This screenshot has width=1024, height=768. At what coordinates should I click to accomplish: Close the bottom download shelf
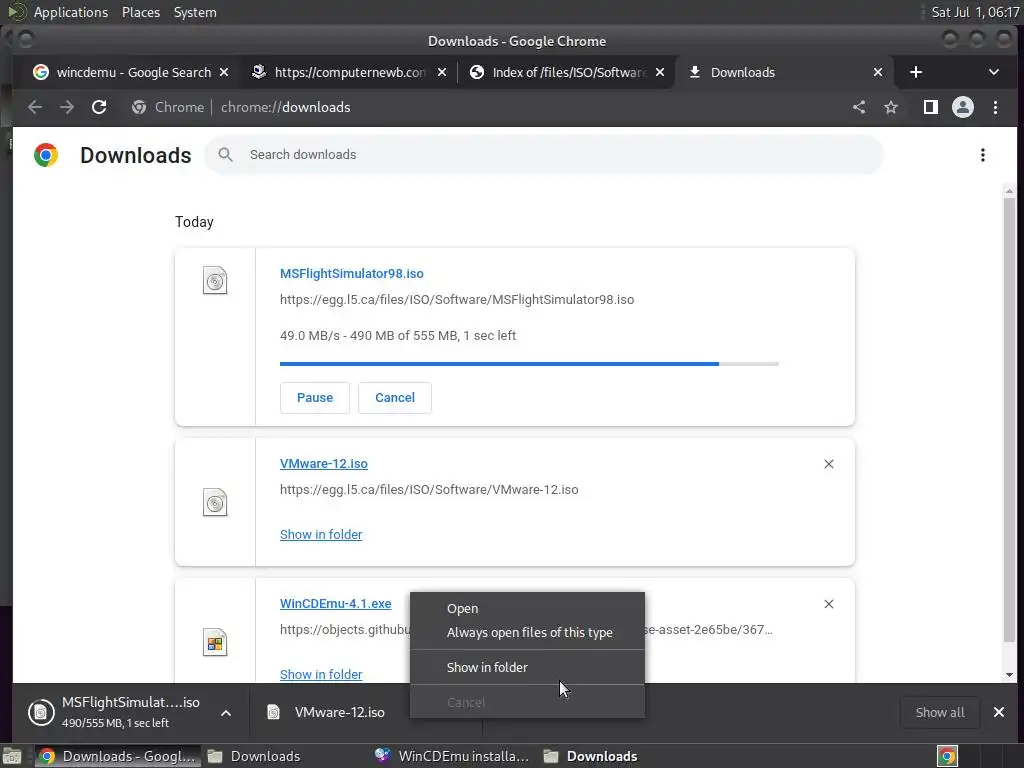(999, 712)
